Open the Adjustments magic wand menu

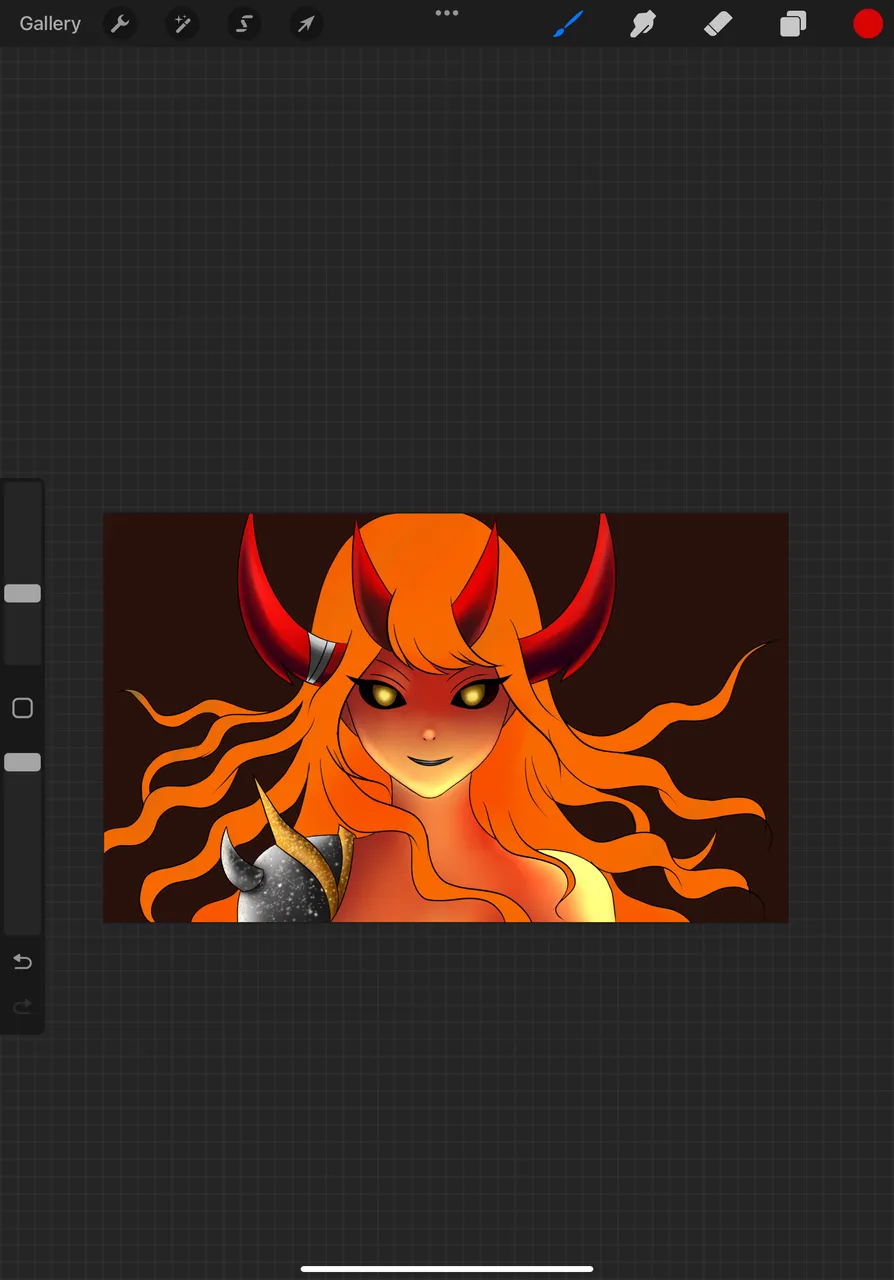click(x=182, y=24)
